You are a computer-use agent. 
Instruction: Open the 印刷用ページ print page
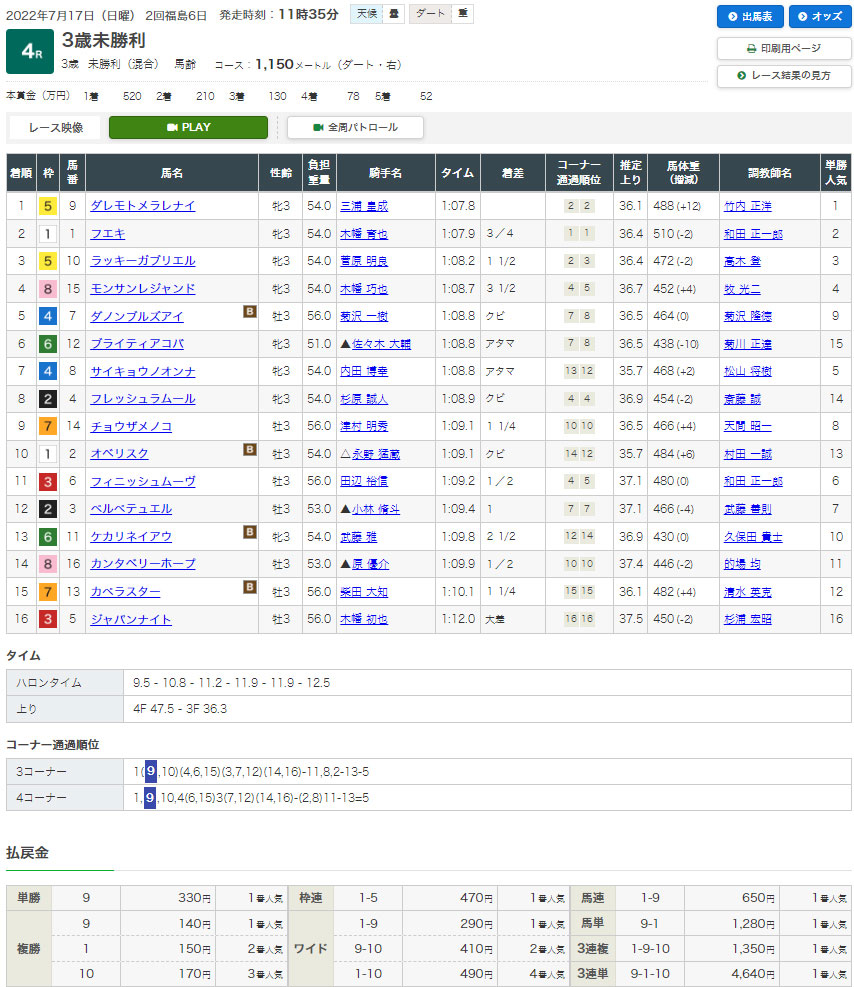point(784,48)
